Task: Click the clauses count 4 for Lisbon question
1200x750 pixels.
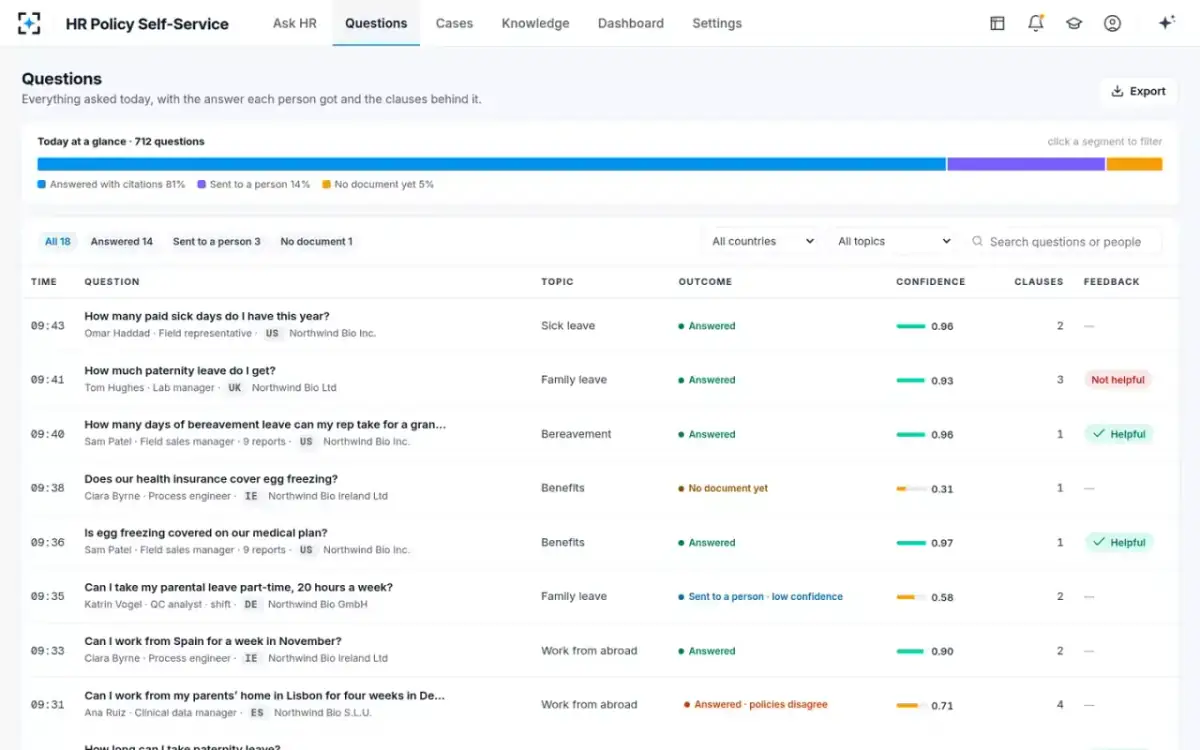Action: 1060,705
